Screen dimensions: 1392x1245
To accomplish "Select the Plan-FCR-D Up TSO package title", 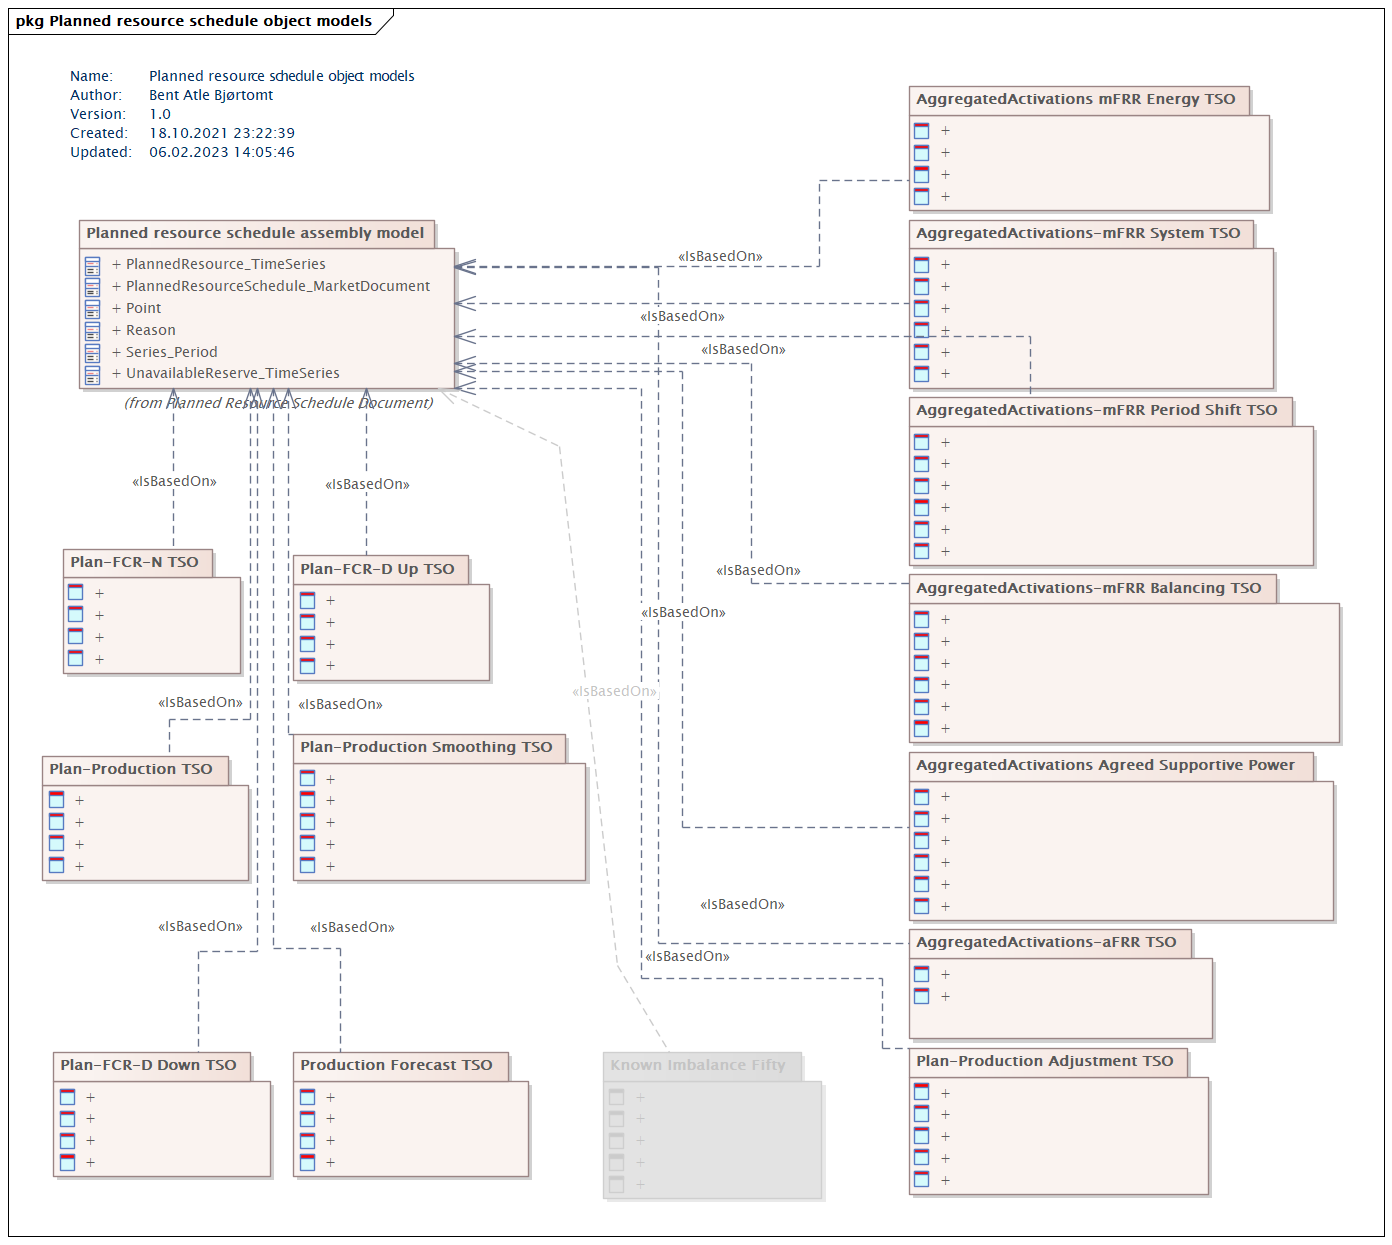I will point(377,569).
